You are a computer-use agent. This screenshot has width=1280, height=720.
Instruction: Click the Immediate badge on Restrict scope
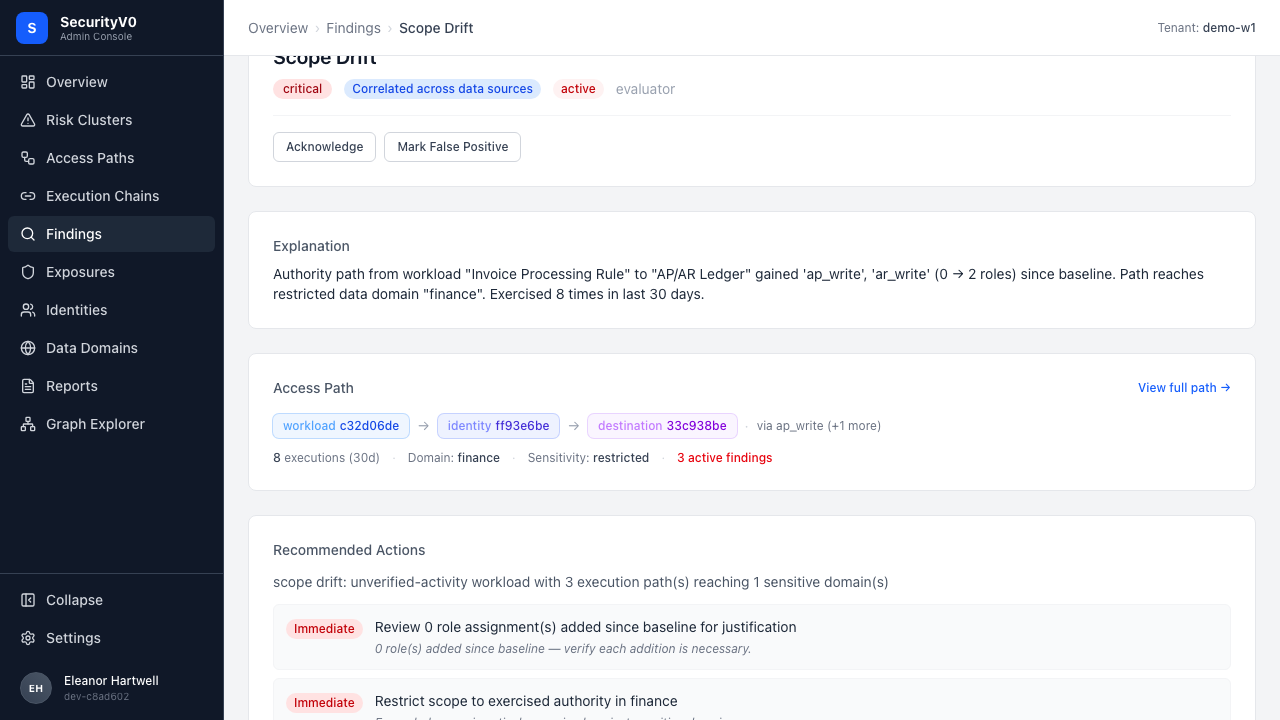coord(324,703)
